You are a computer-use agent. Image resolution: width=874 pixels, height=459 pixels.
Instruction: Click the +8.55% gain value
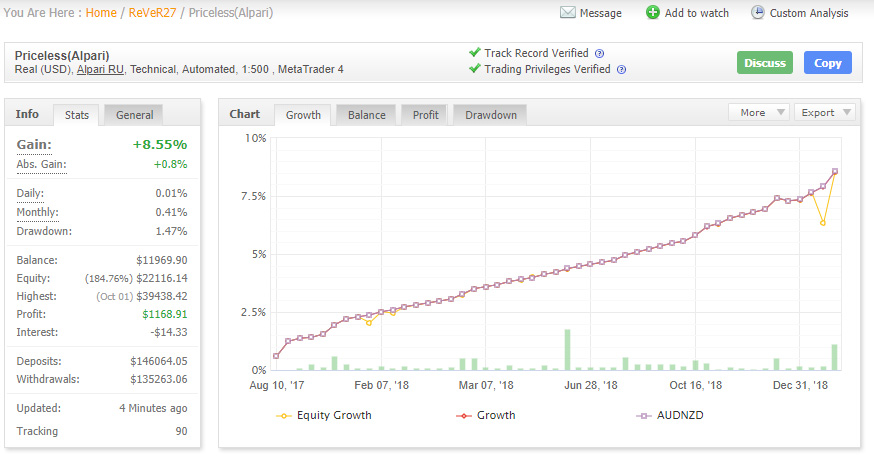tap(159, 145)
